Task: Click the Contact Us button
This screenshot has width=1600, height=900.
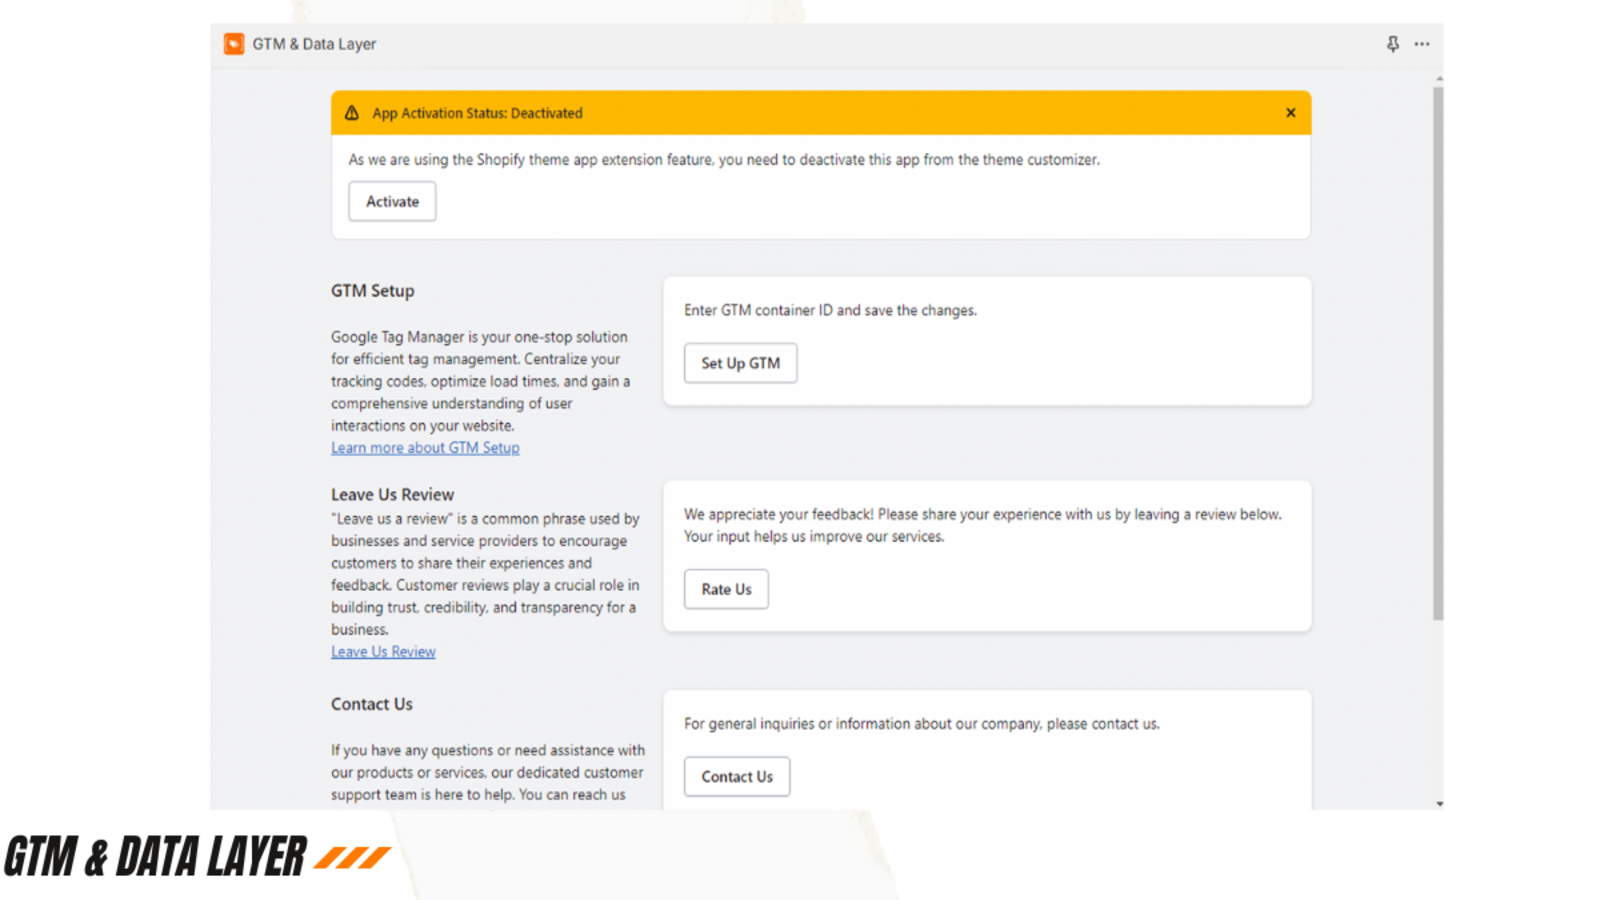Action: (737, 776)
